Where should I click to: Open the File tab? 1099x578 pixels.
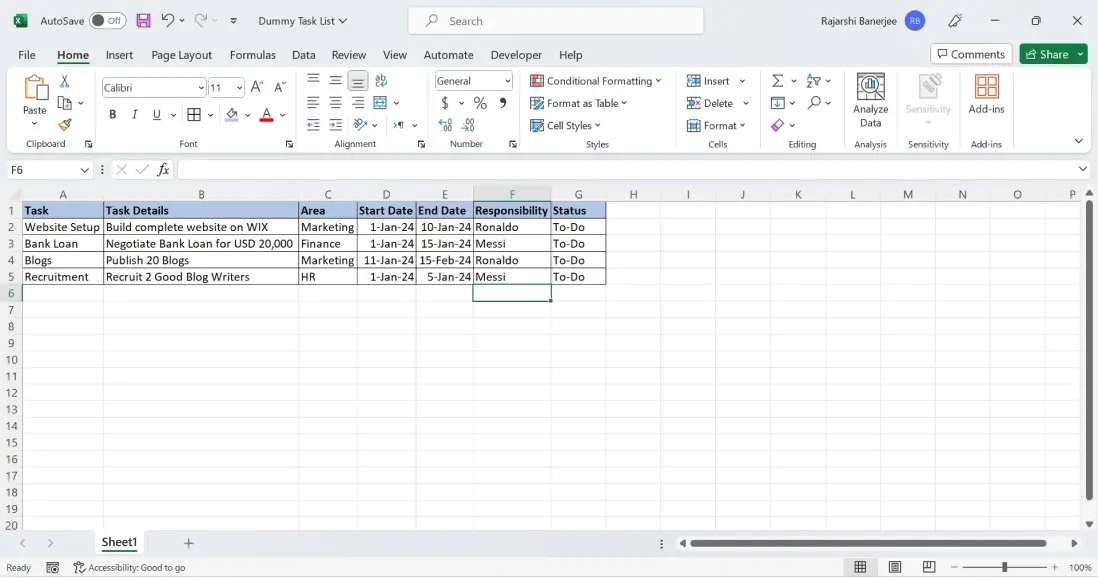[x=27, y=55]
